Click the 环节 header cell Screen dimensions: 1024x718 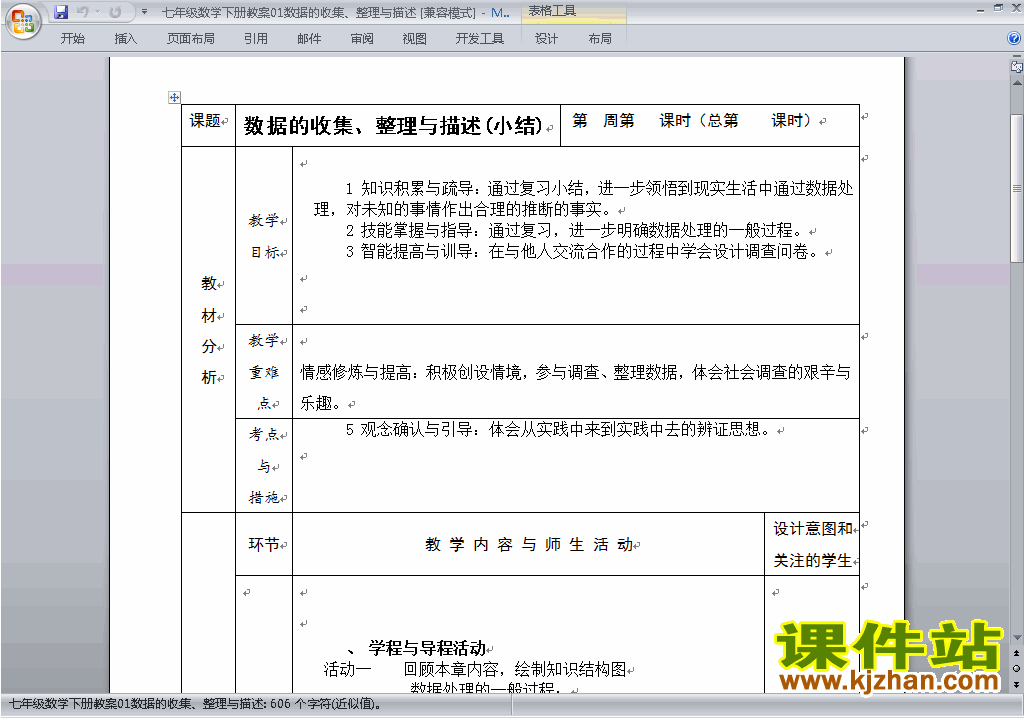point(264,544)
